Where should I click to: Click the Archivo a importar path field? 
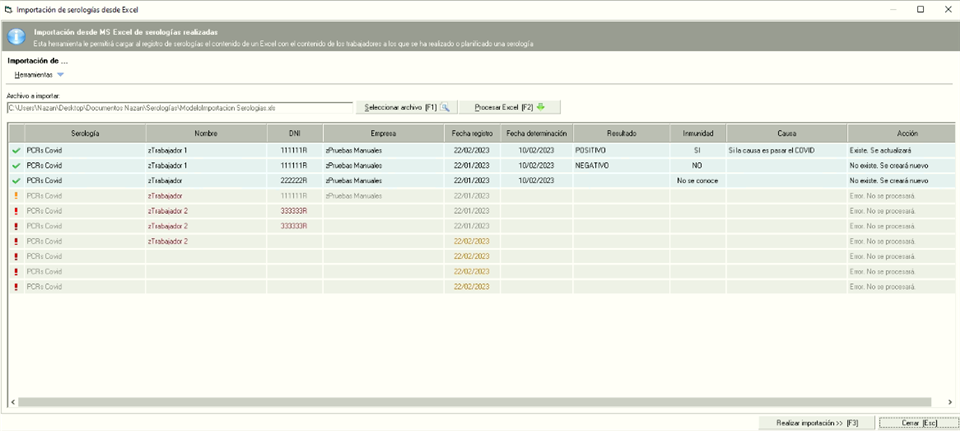pos(180,107)
